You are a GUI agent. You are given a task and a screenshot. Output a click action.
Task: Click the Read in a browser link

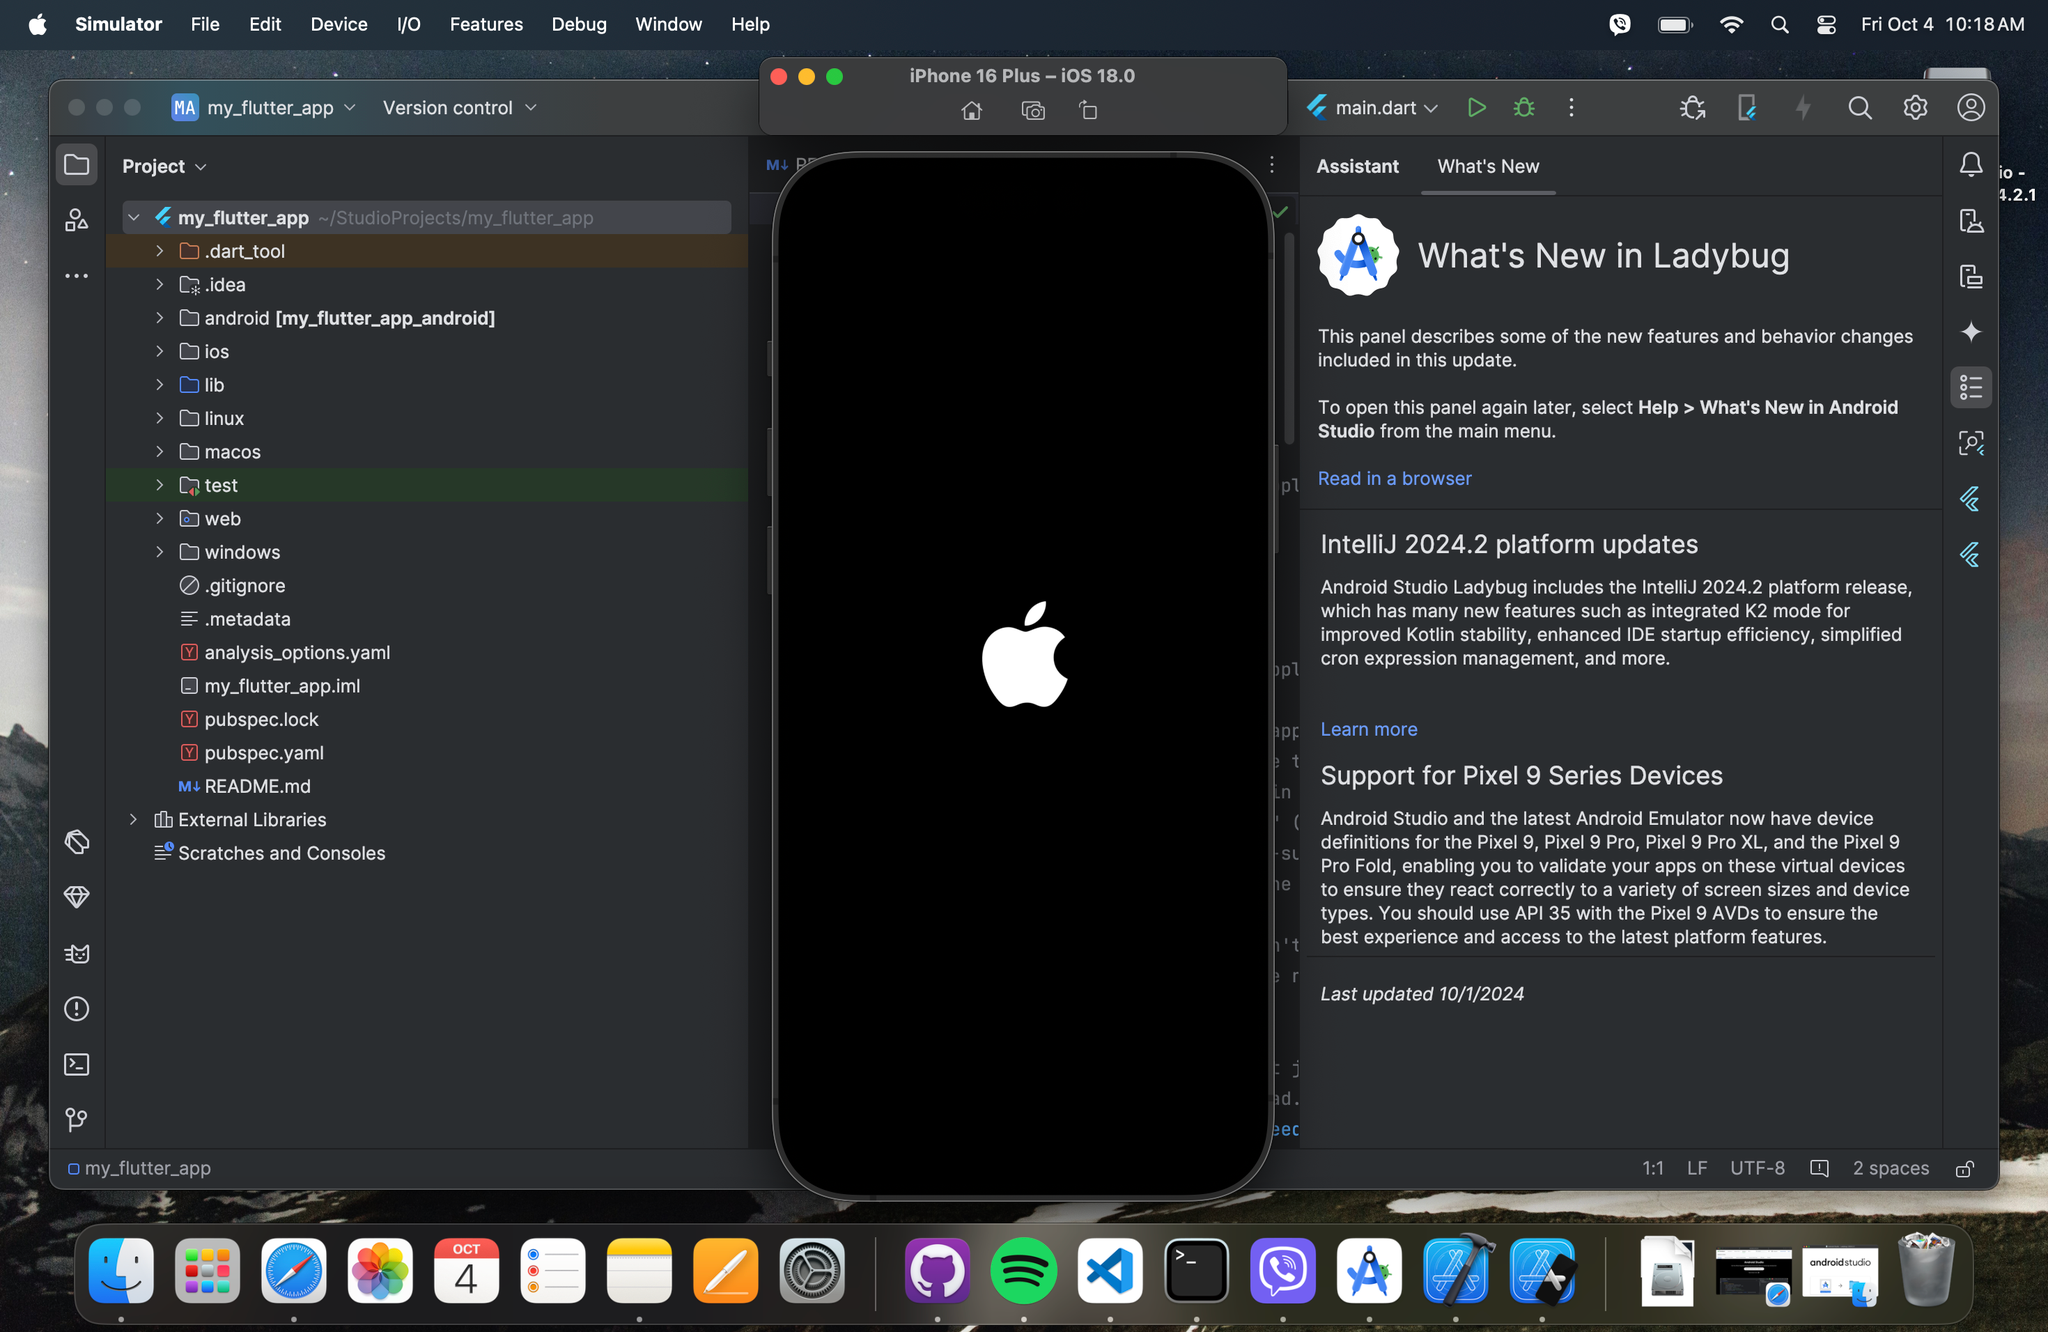1394,479
